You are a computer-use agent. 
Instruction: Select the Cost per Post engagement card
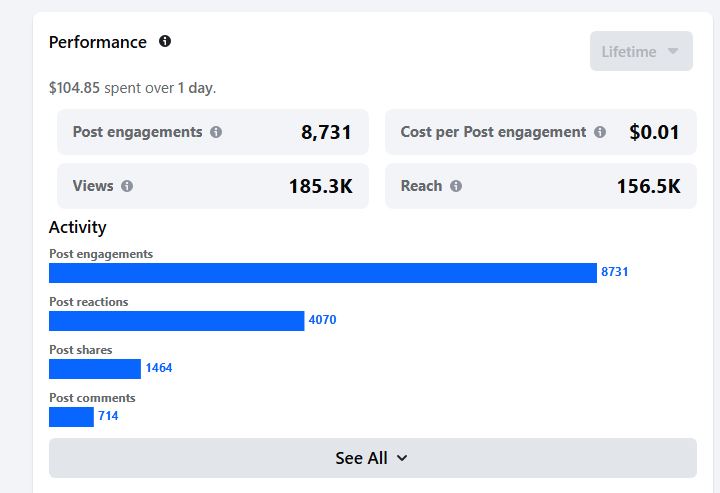pos(540,132)
